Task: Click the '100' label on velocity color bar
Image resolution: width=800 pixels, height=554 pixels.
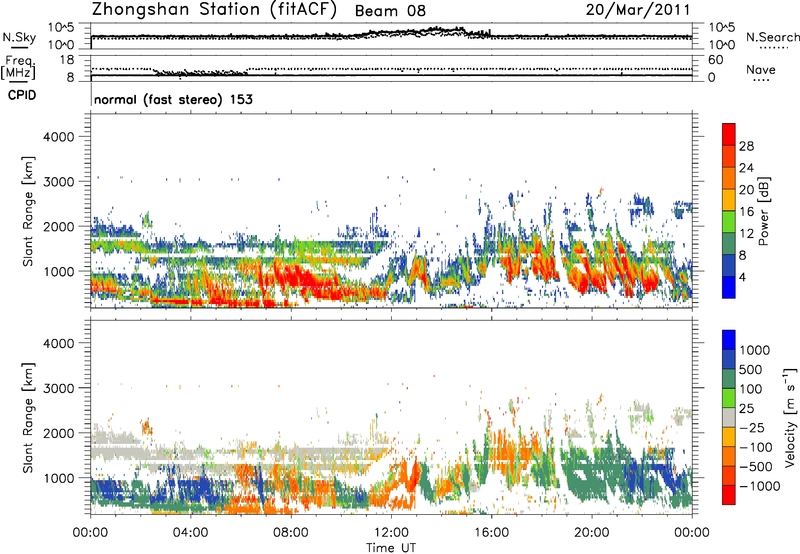Action: [x=753, y=389]
